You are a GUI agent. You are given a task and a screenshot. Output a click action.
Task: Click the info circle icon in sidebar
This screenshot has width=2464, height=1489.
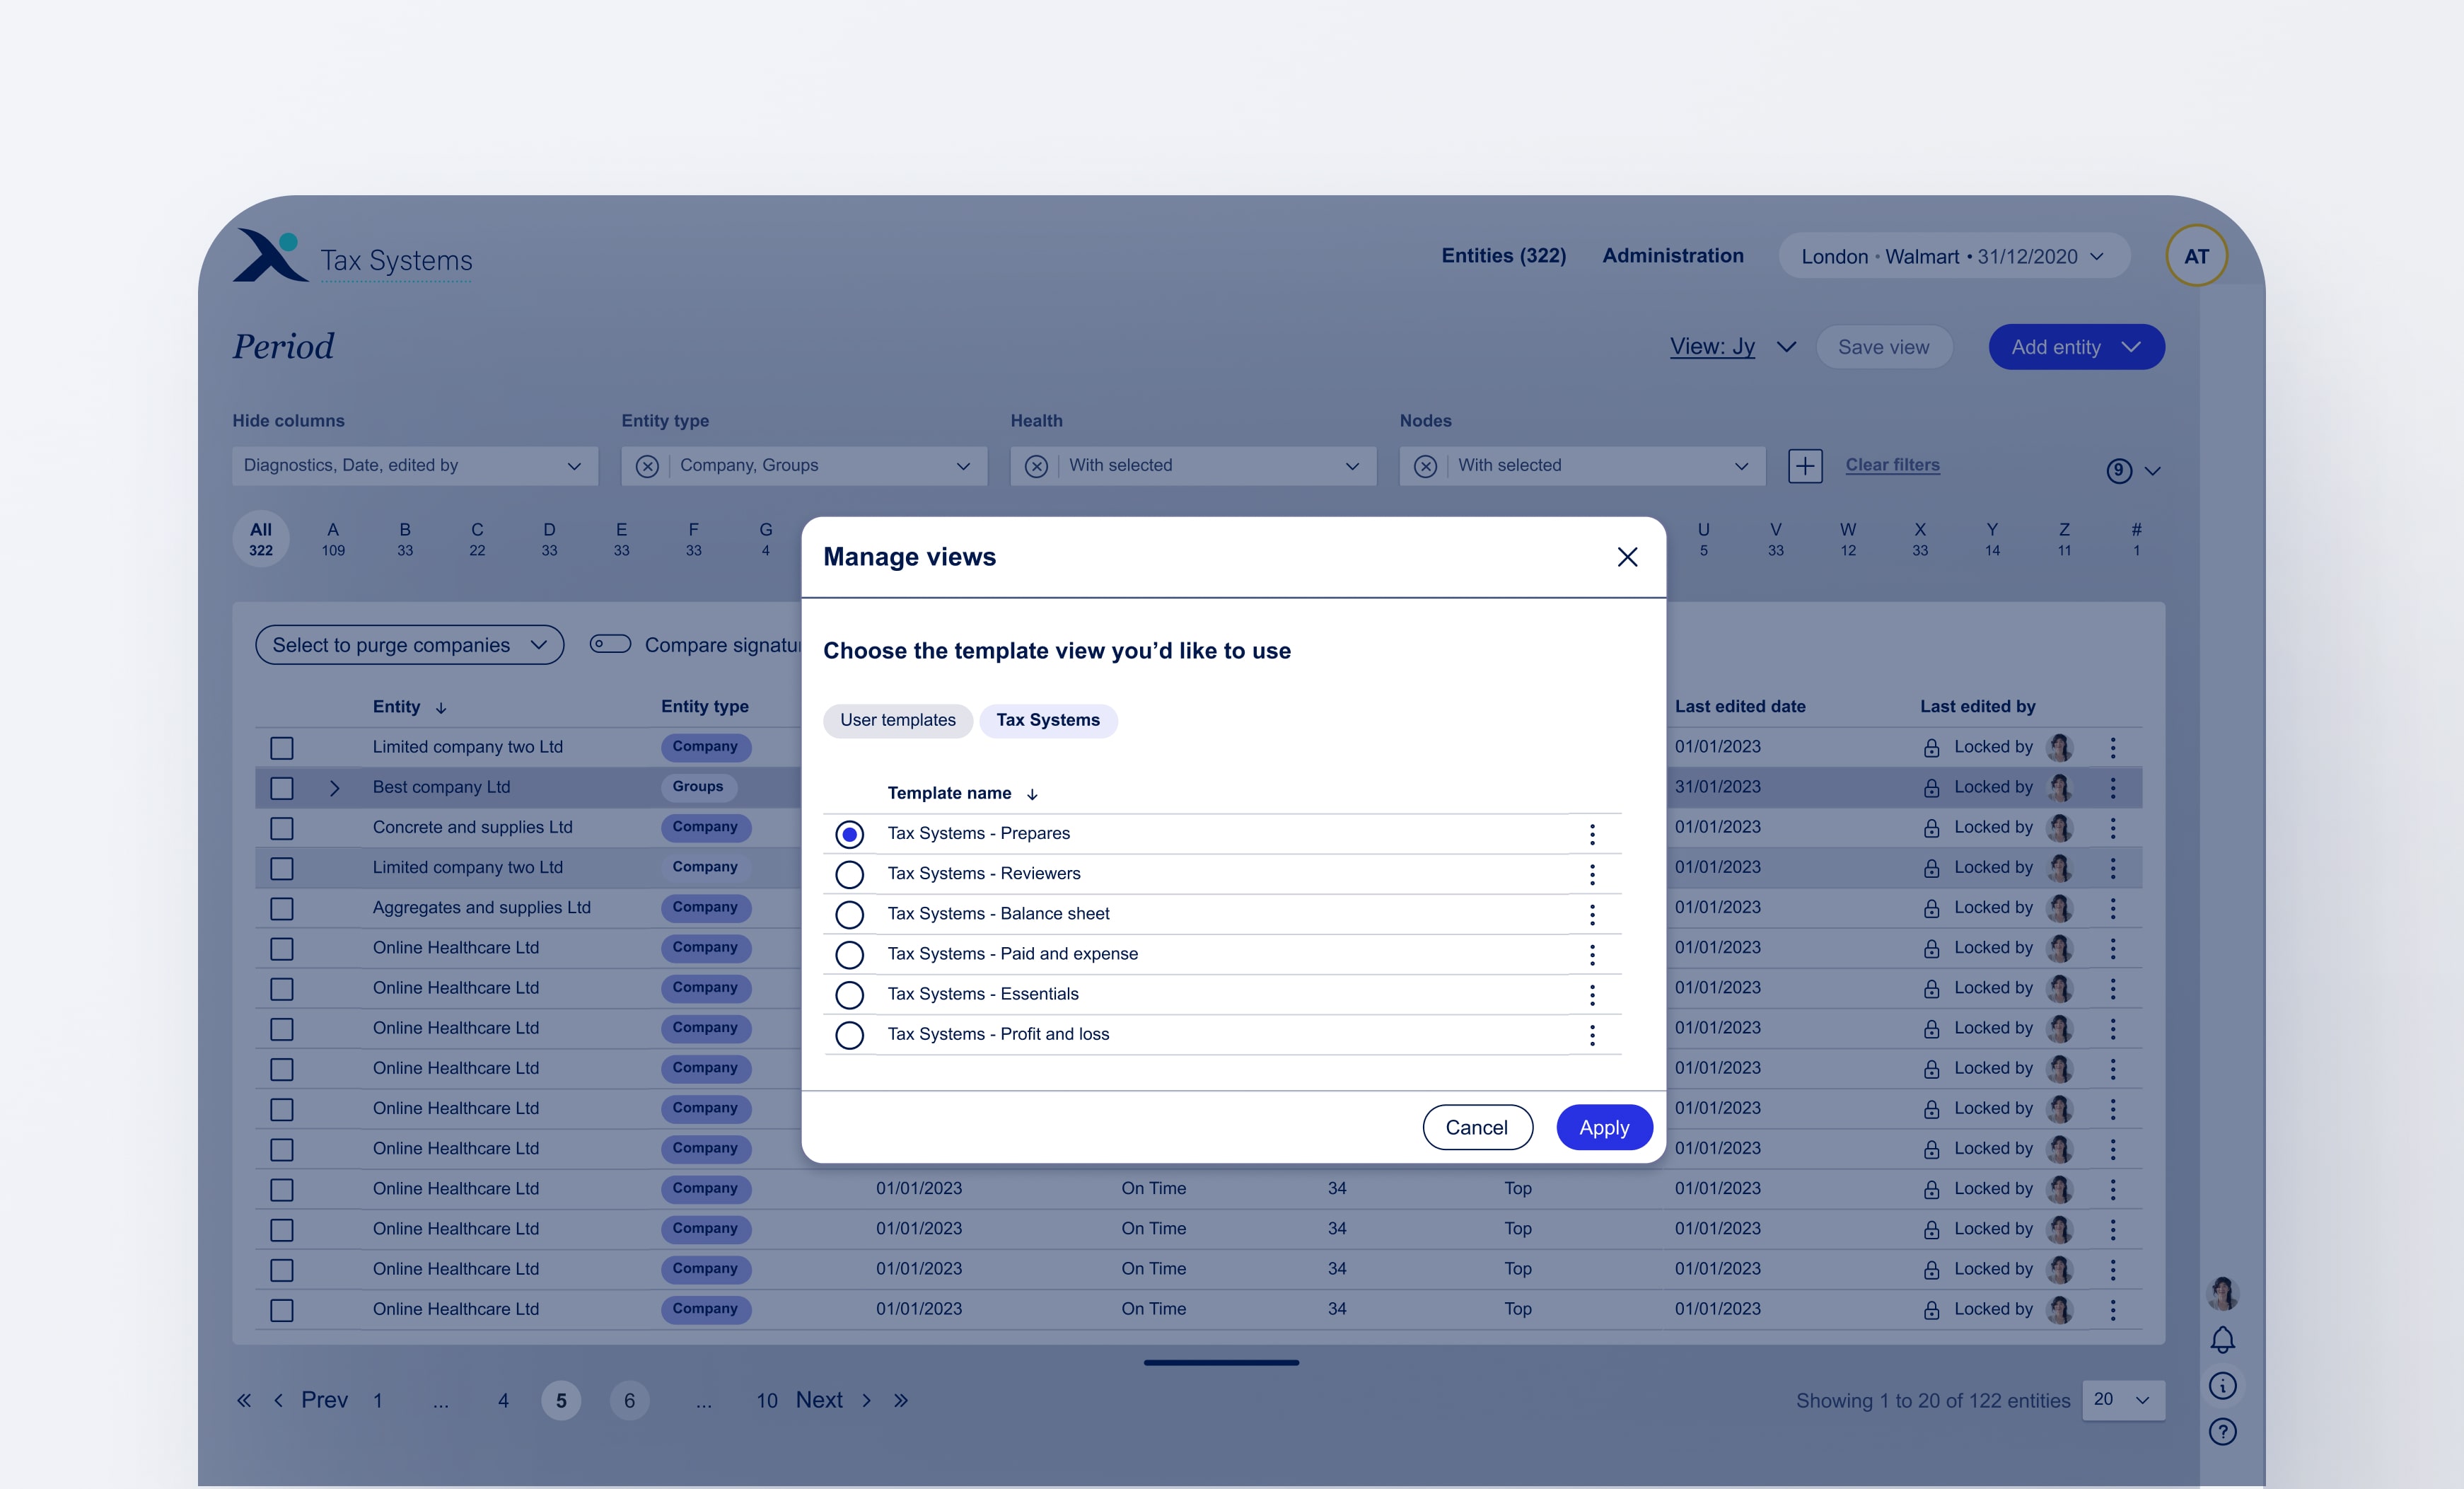pos(2222,1386)
